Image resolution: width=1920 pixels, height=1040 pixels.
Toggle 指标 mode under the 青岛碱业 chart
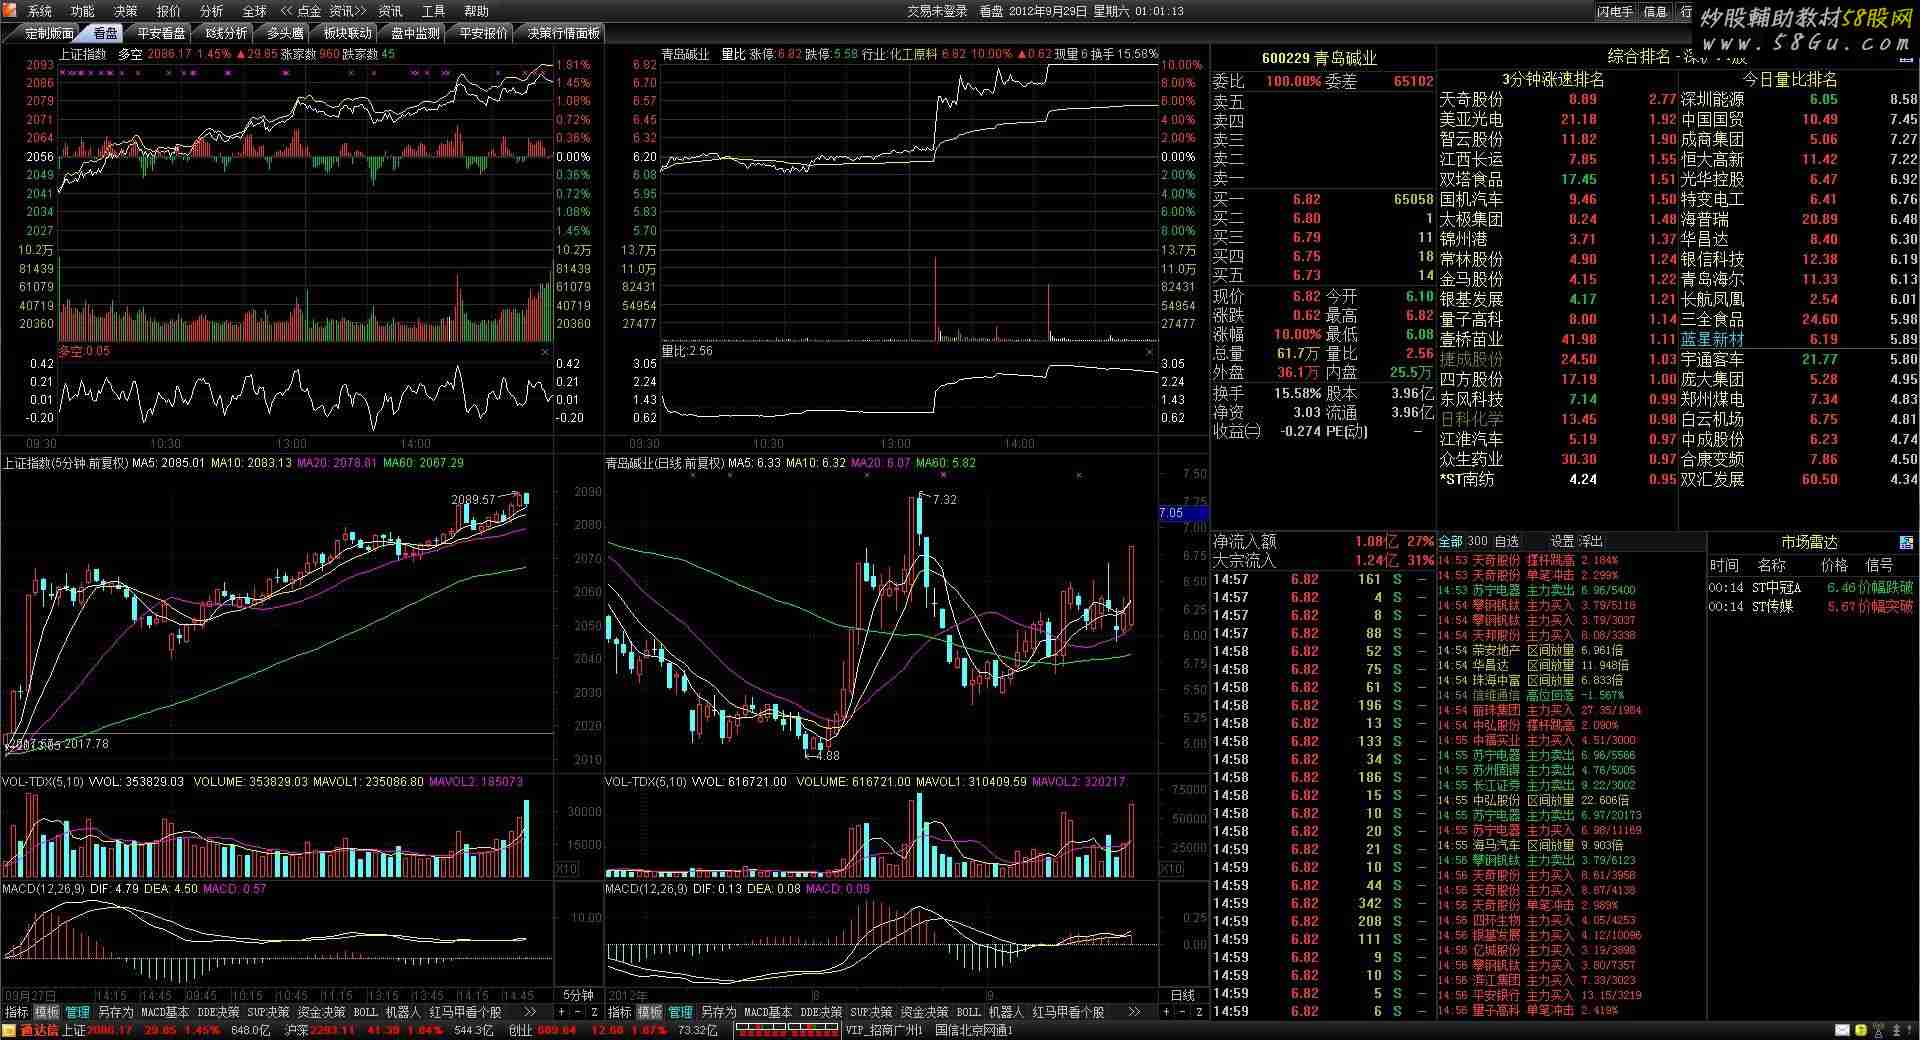click(x=620, y=1012)
